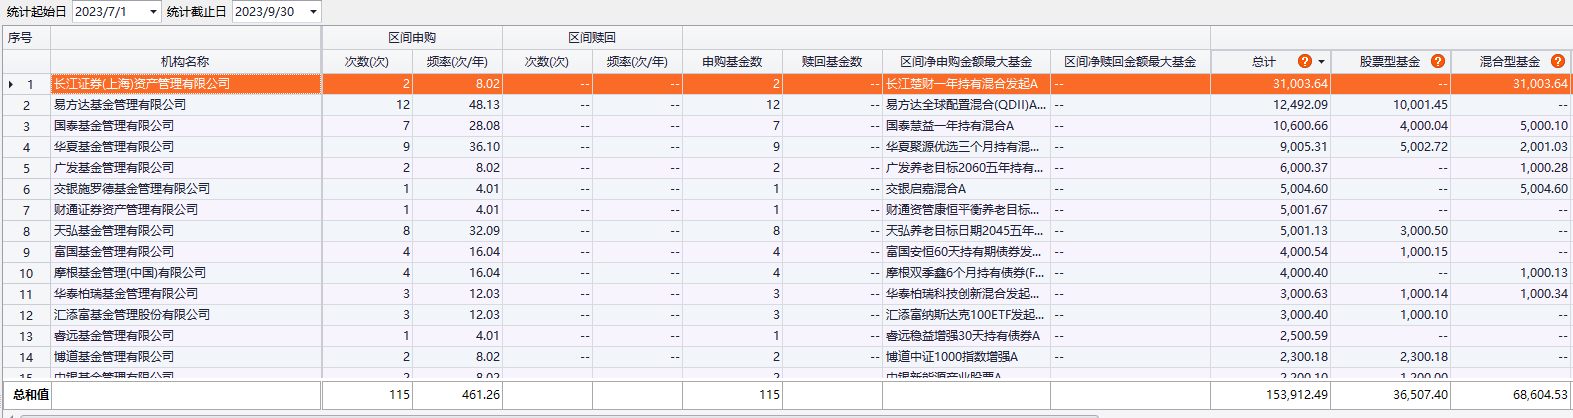Expand the 总计 column sort dropdown arrow
Image resolution: width=1573 pixels, height=418 pixels.
pos(1321,62)
